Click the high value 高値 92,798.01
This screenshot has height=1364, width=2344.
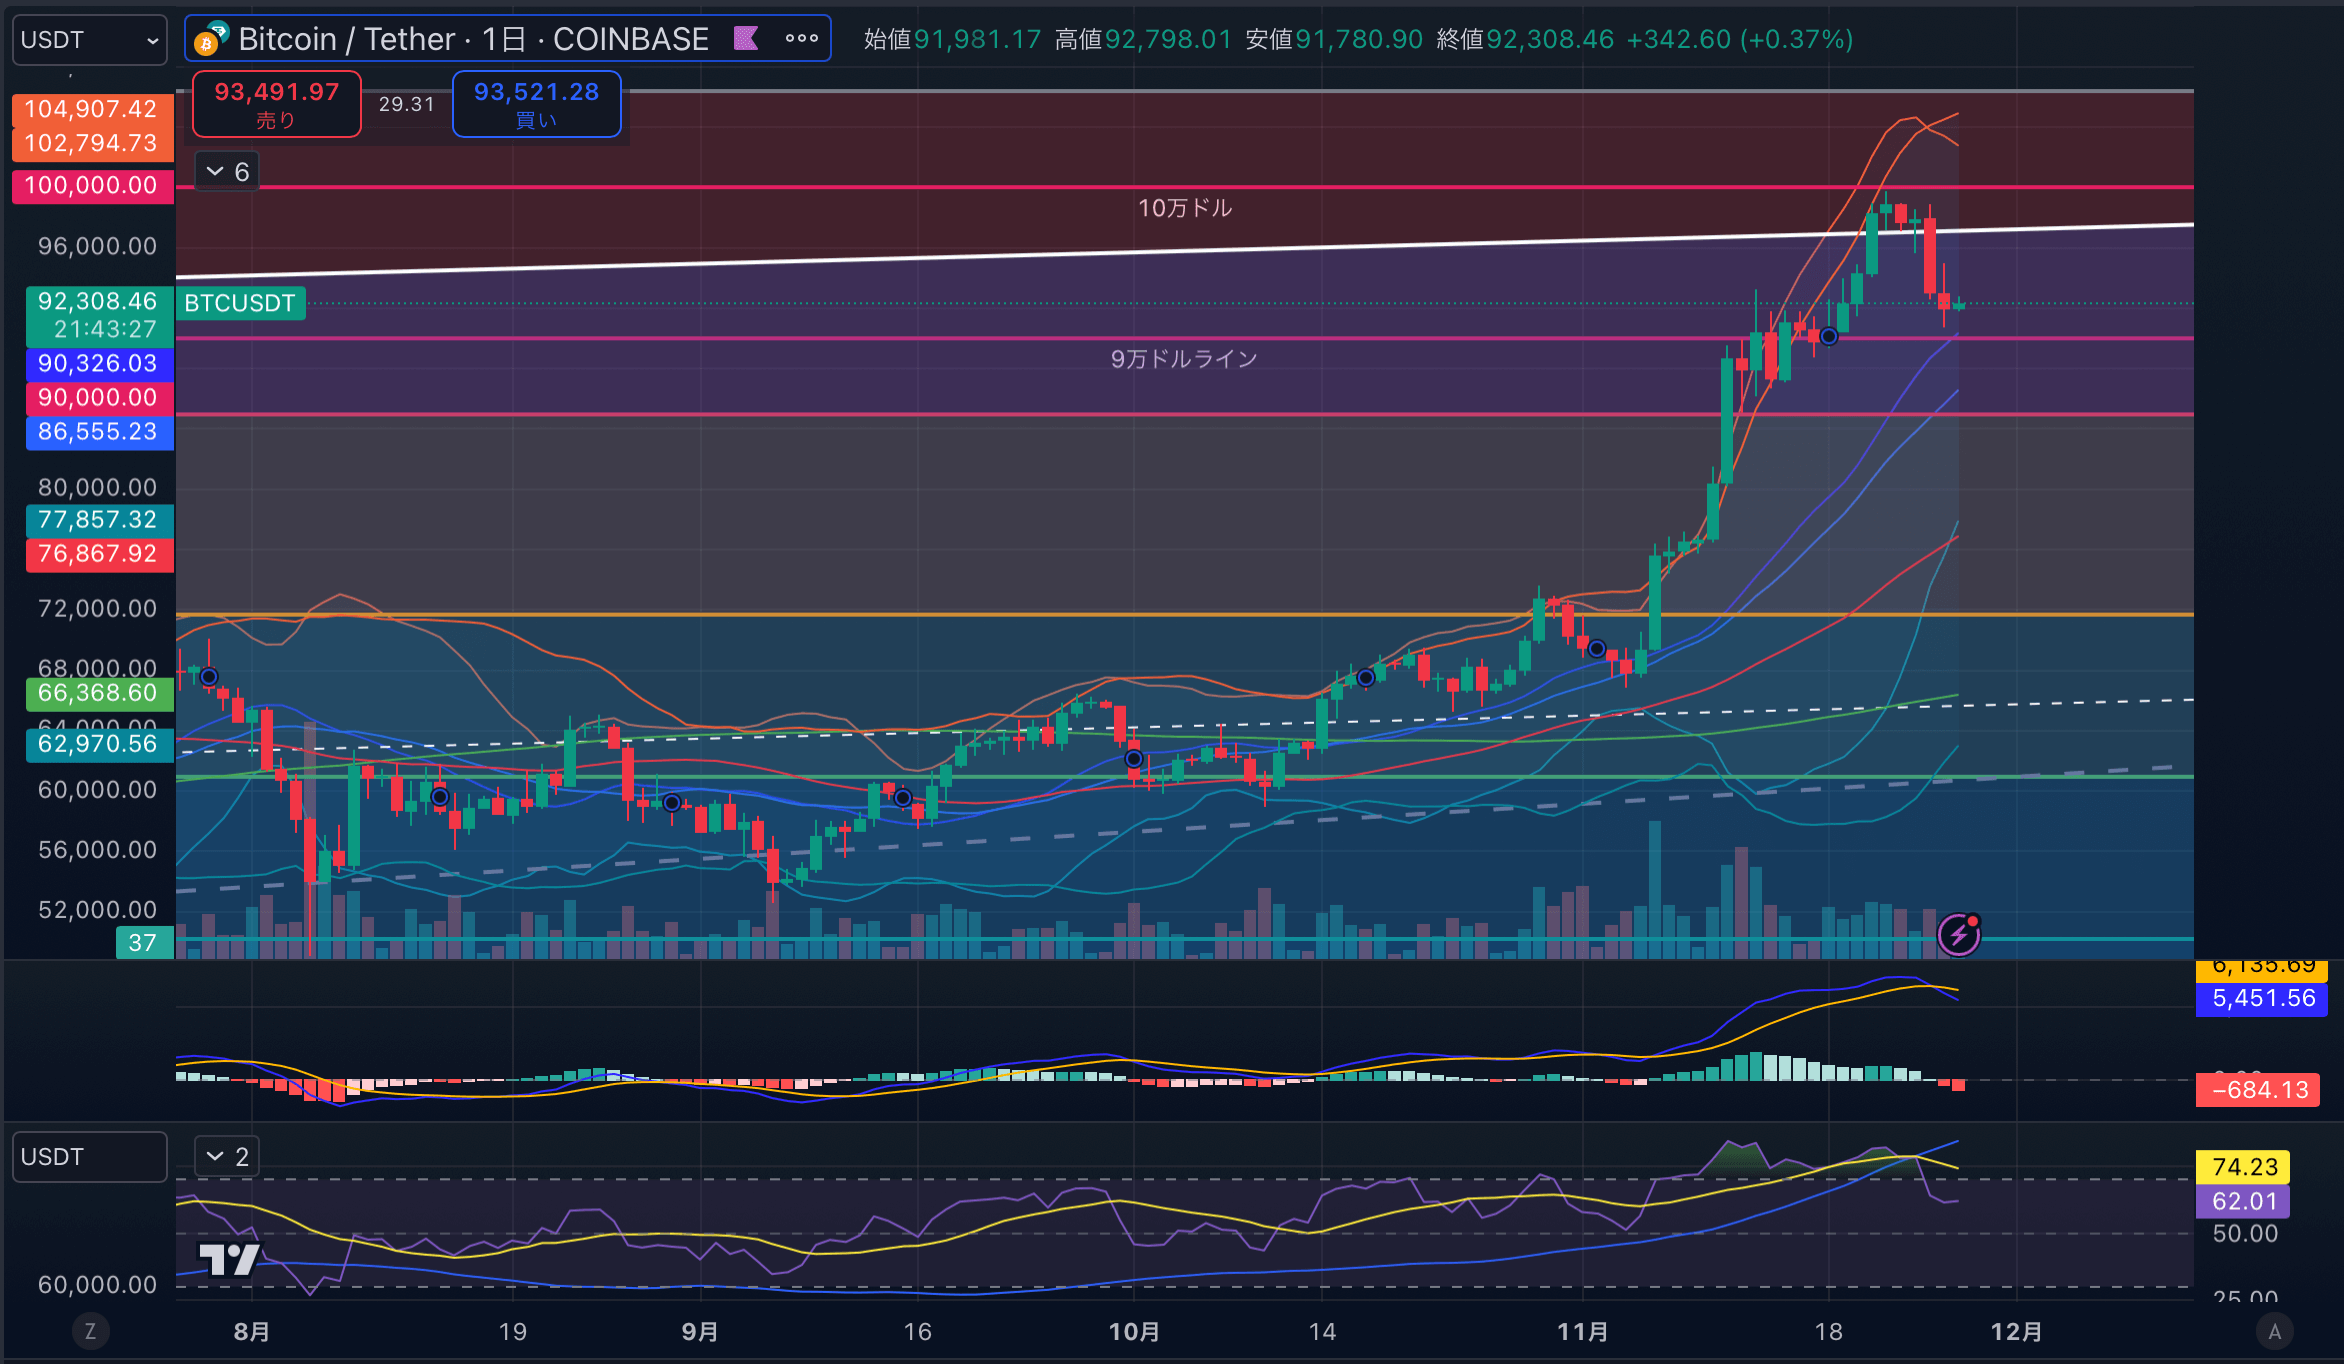pos(1143,39)
